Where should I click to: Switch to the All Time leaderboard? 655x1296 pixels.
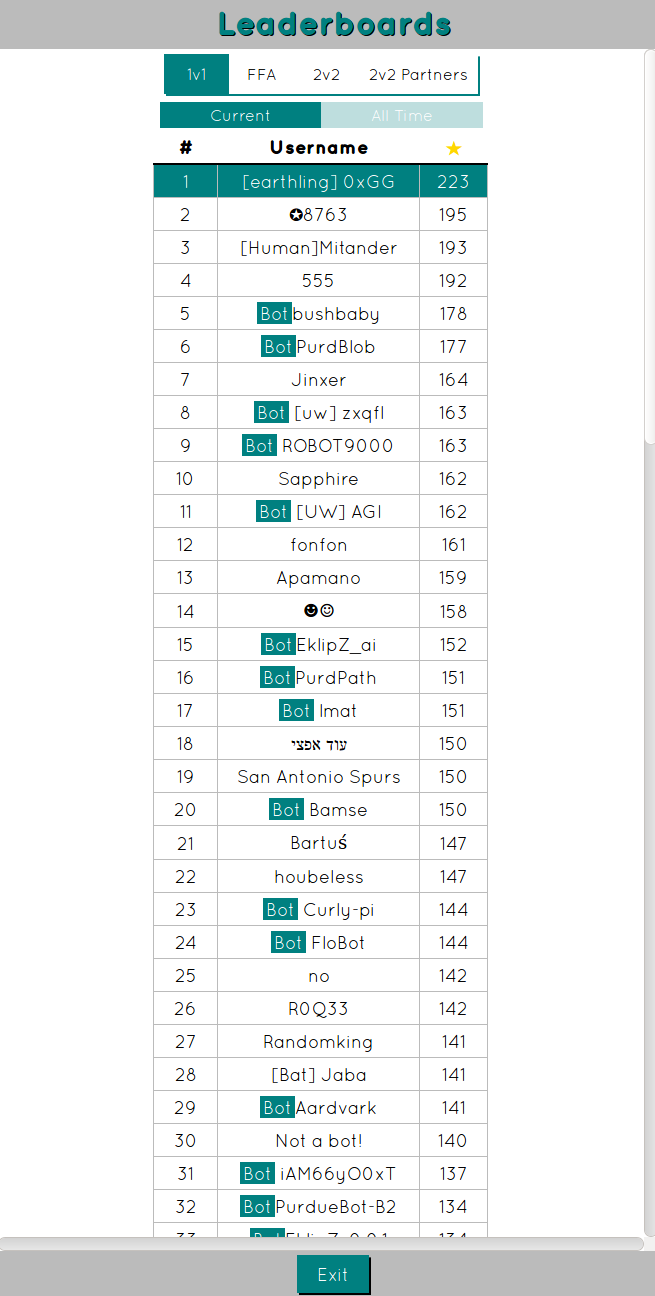(402, 116)
